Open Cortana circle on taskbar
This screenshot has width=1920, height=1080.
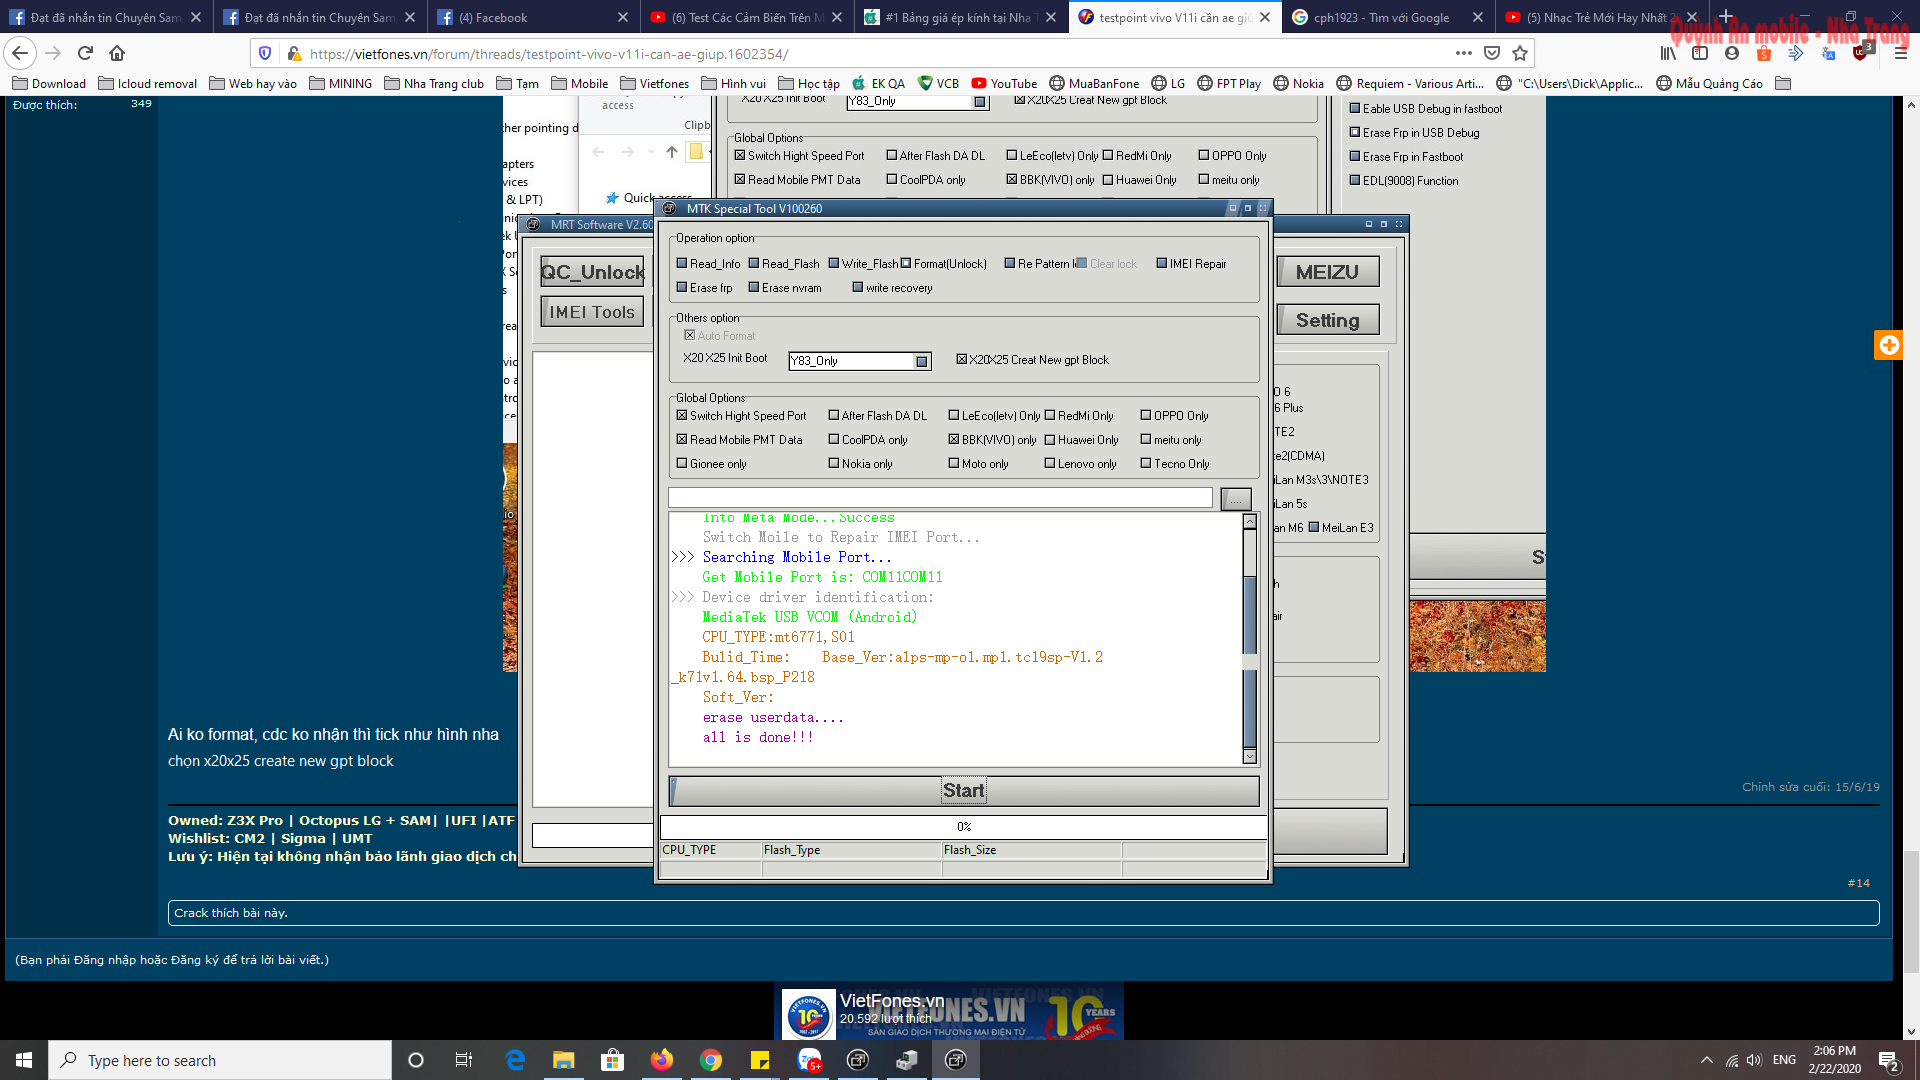click(x=416, y=1060)
